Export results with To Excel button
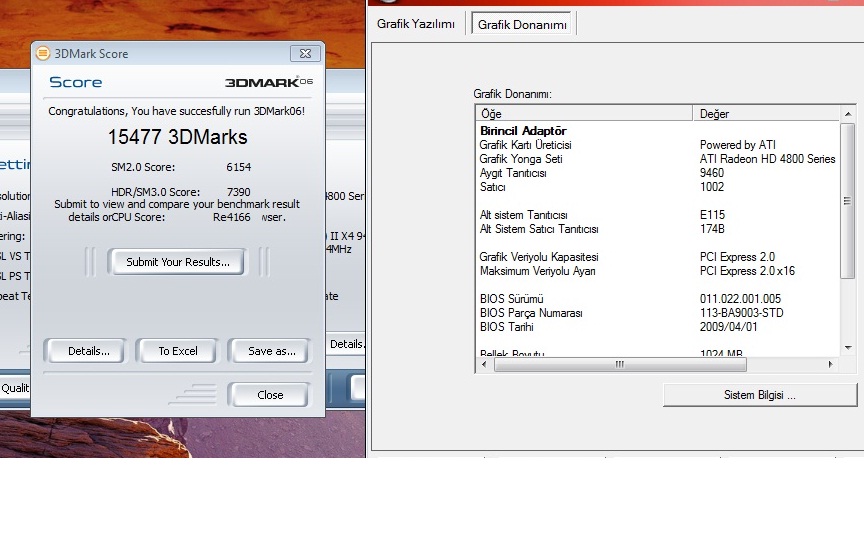 177,351
